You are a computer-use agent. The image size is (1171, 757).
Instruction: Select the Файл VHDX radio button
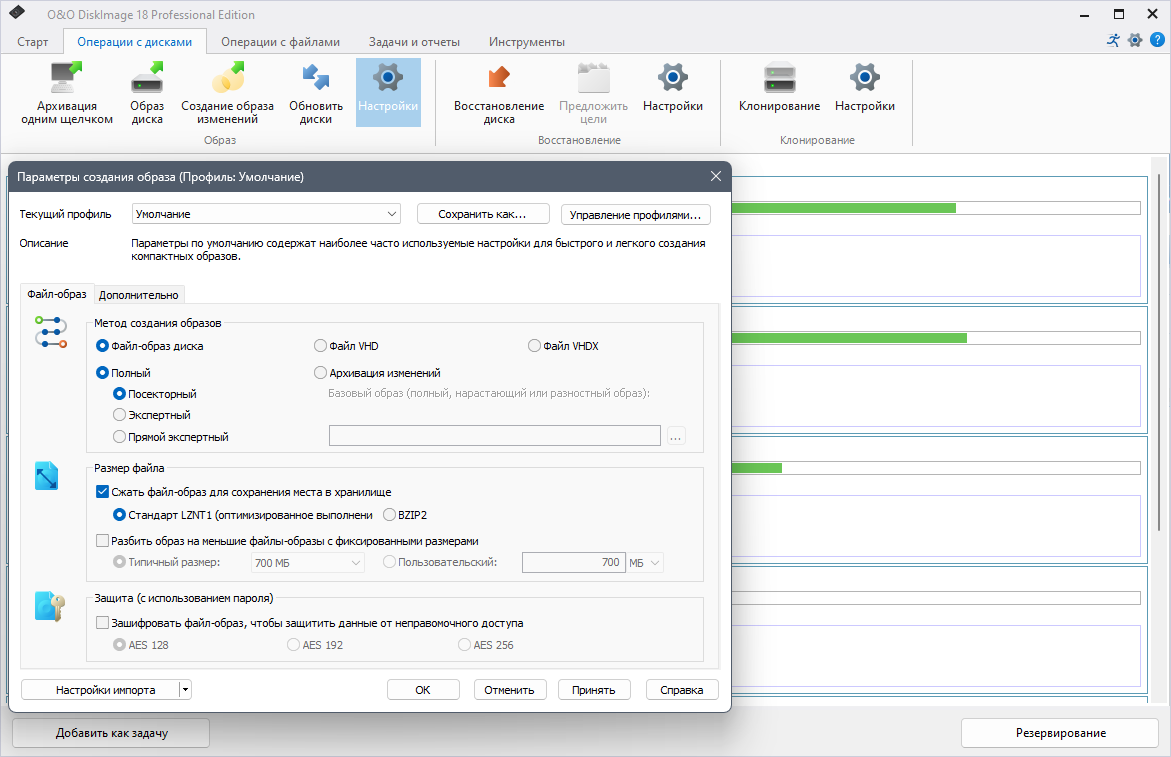point(534,346)
